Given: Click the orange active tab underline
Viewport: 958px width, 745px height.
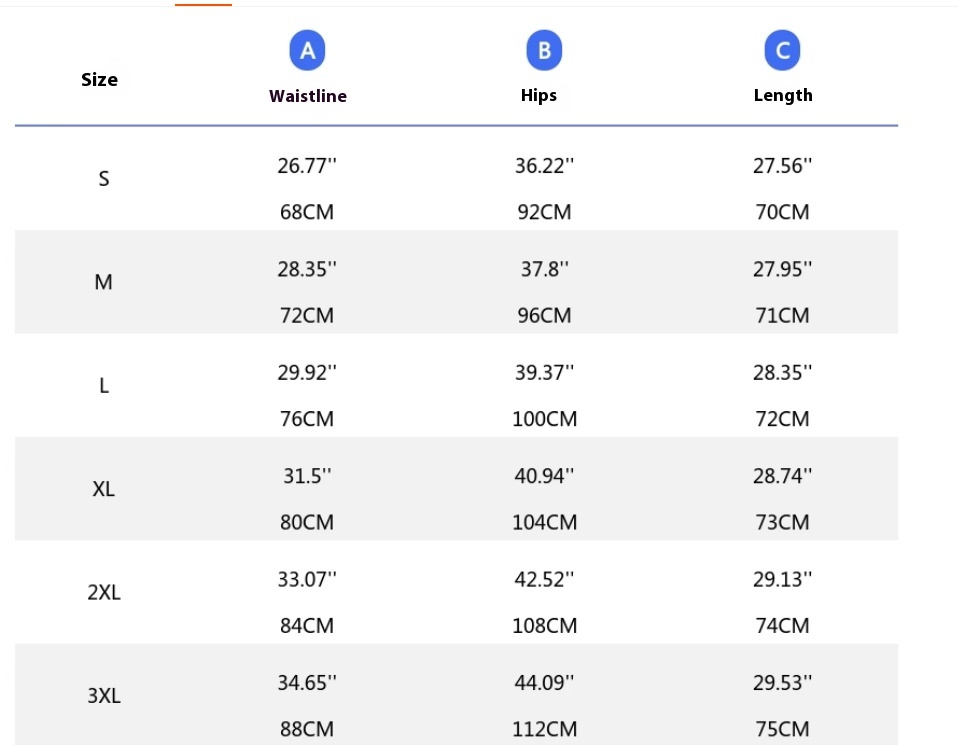Looking at the screenshot, I should (203, 4).
